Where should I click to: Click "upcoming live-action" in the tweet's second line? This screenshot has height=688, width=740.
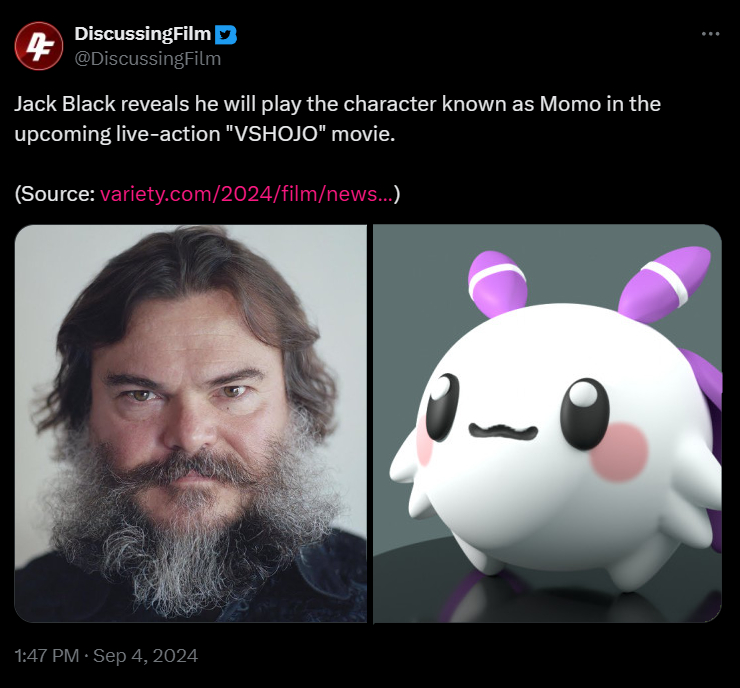point(118,134)
